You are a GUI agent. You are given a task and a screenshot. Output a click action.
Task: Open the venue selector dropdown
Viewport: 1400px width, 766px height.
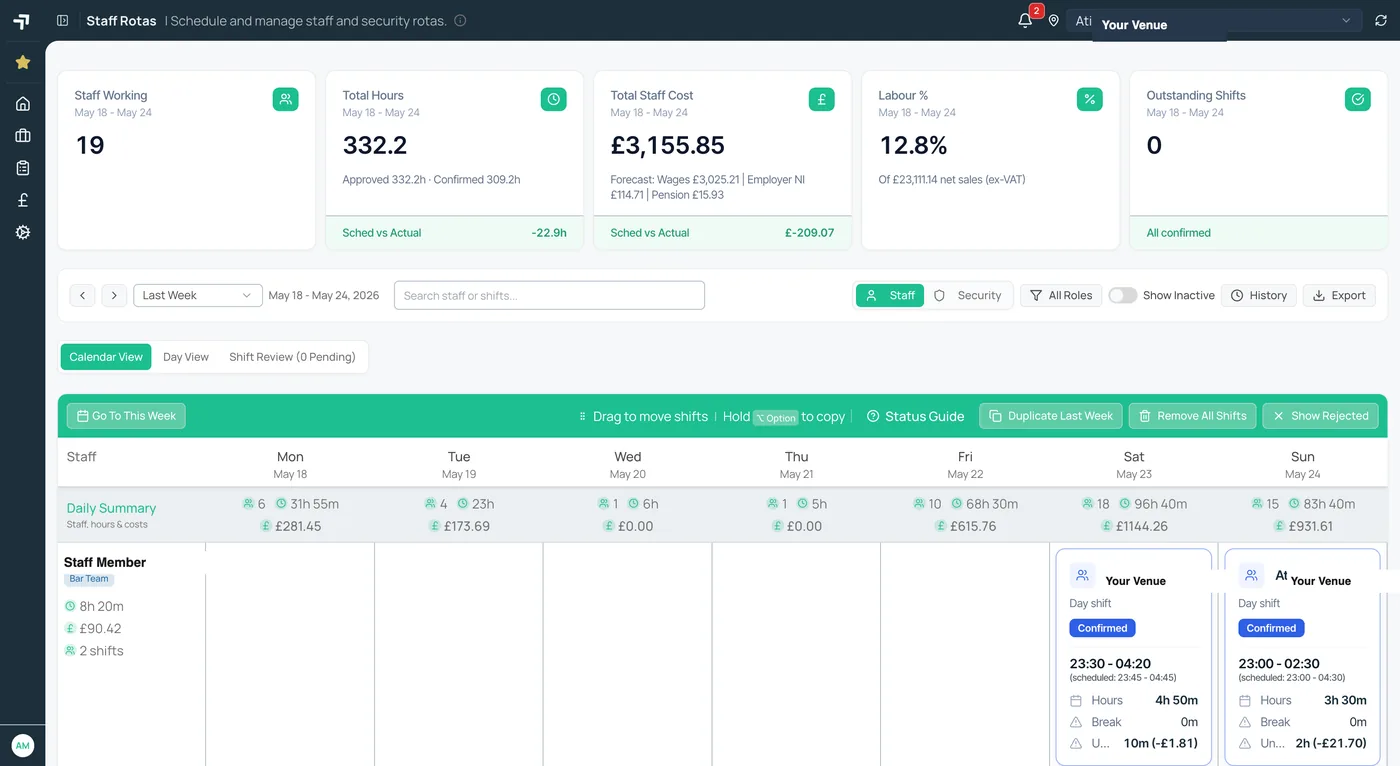(x=1214, y=20)
